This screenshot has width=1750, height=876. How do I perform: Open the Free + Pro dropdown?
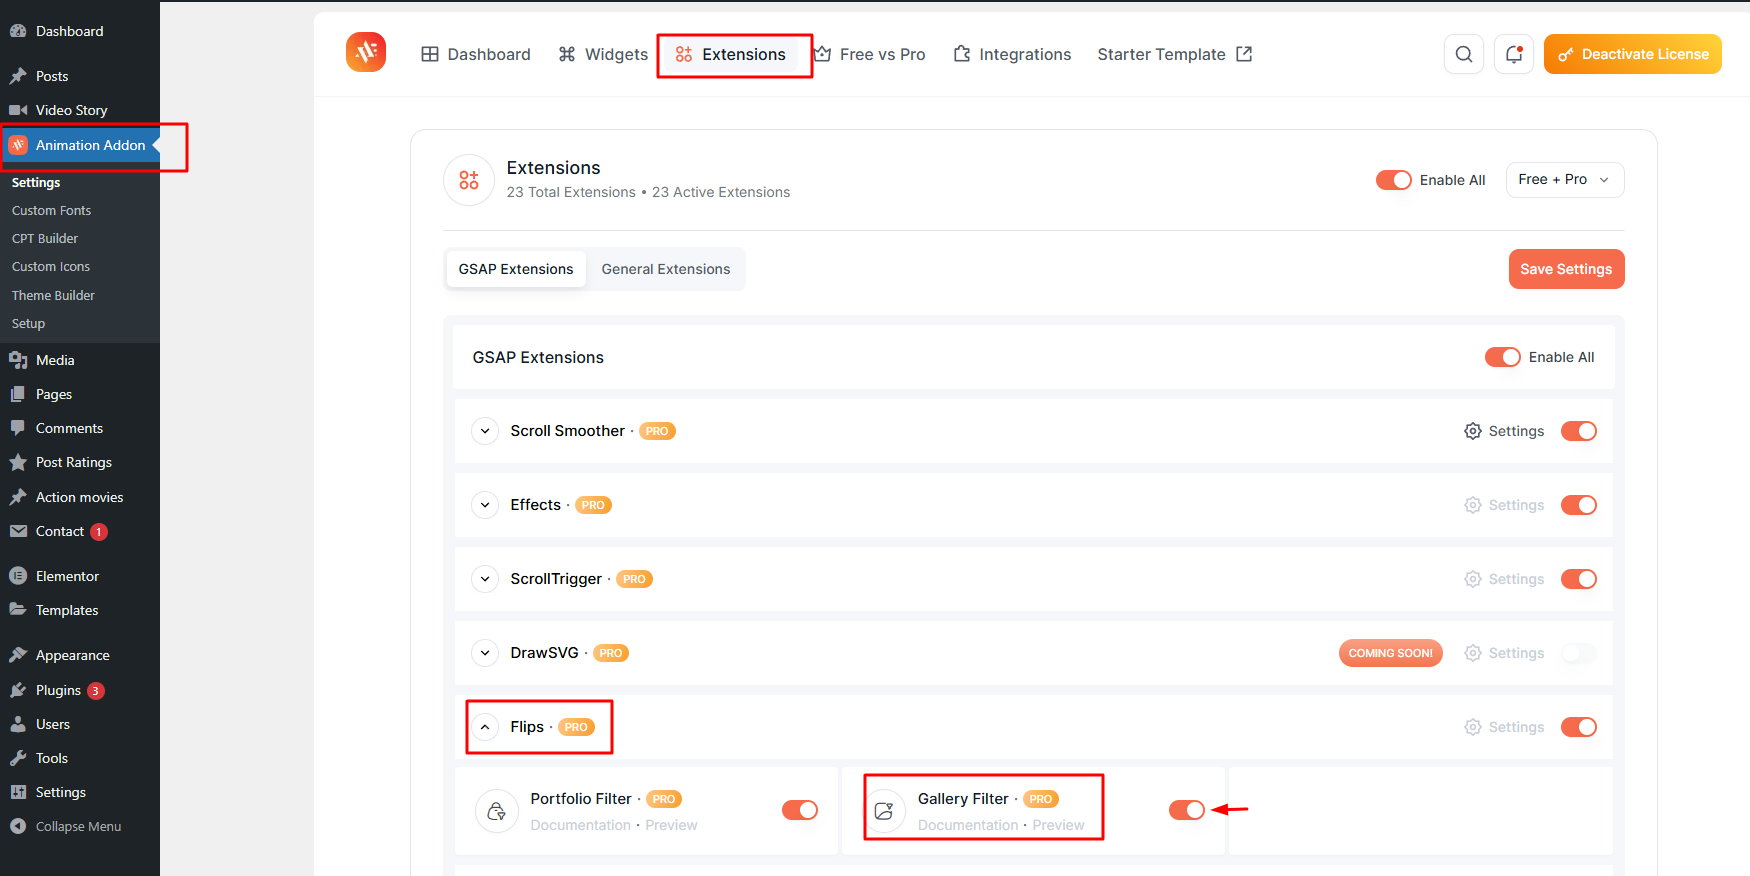[1565, 180]
